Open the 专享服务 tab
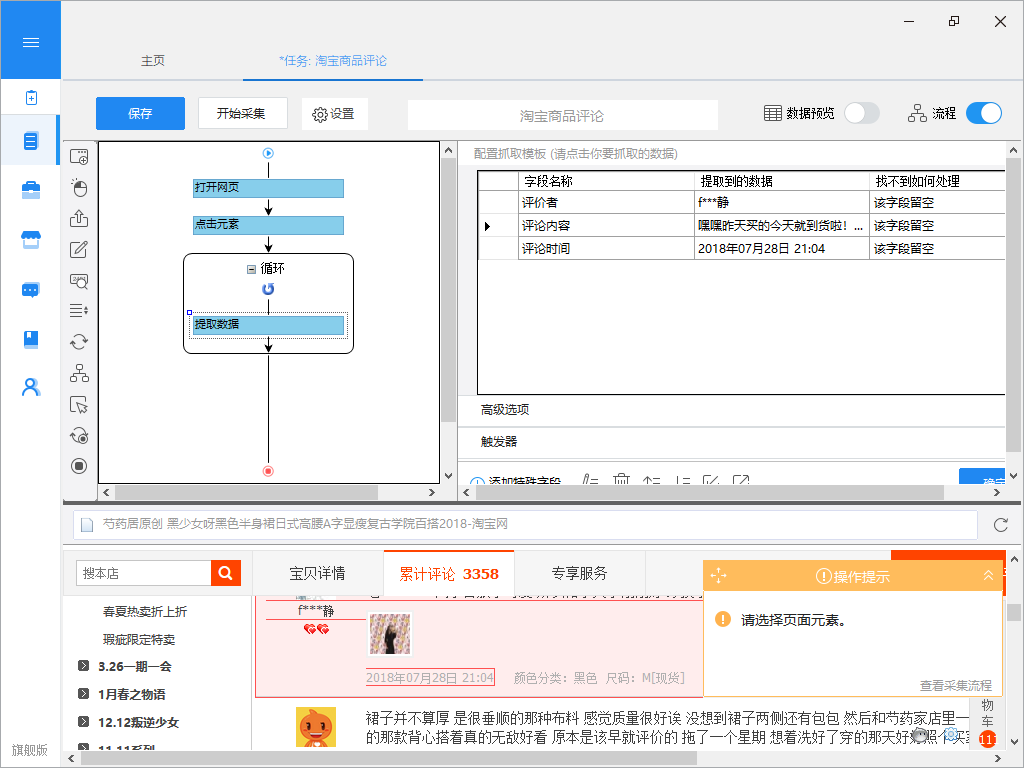The width and height of the screenshot is (1024, 768). [x=579, y=573]
